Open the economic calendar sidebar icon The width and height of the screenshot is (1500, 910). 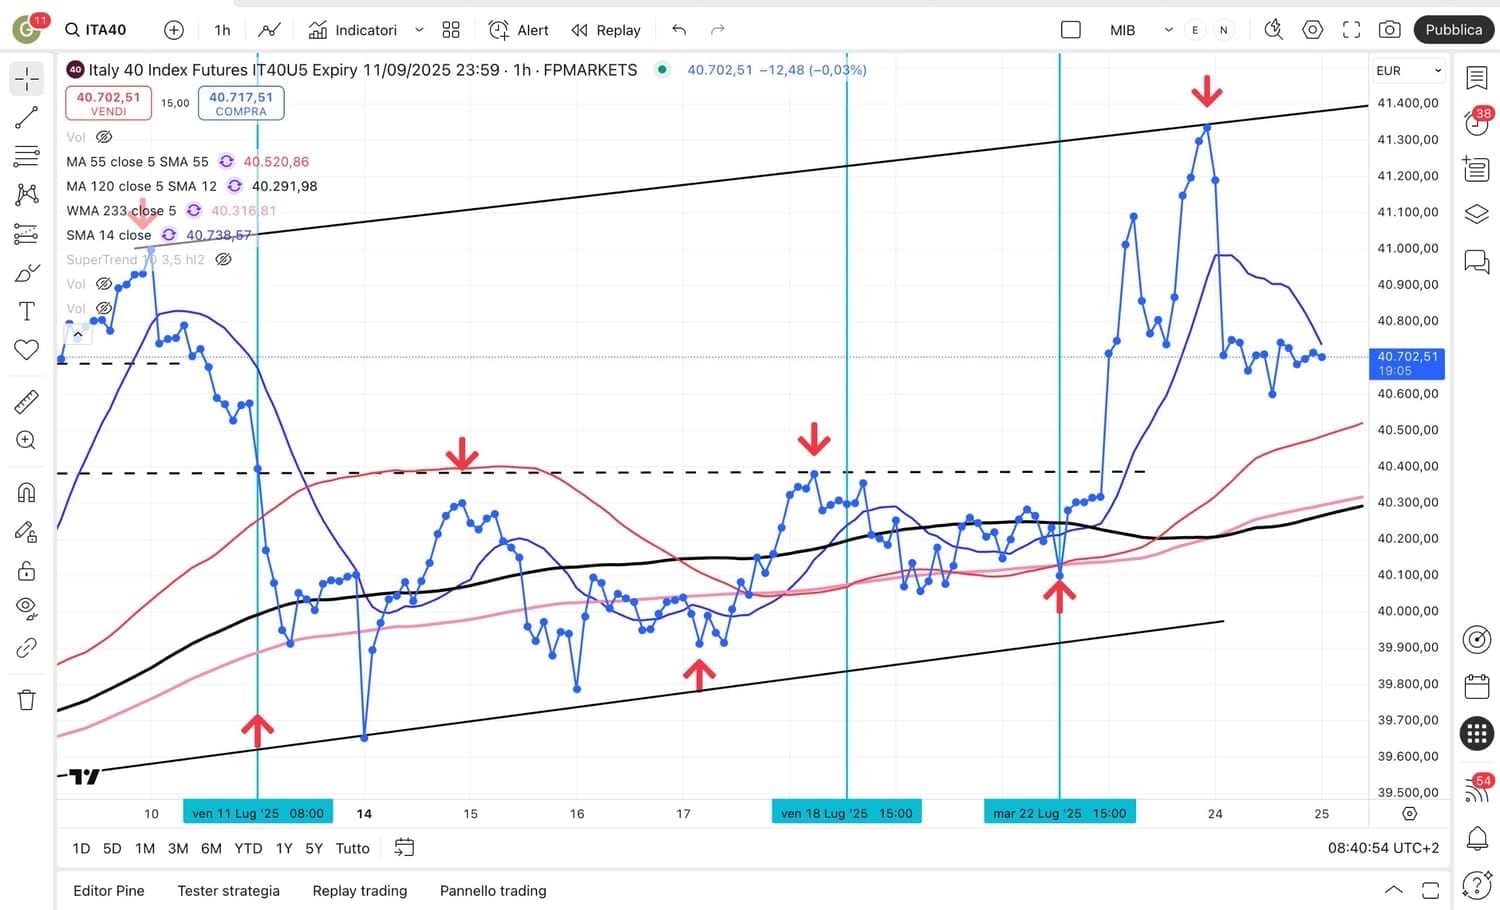(1477, 686)
